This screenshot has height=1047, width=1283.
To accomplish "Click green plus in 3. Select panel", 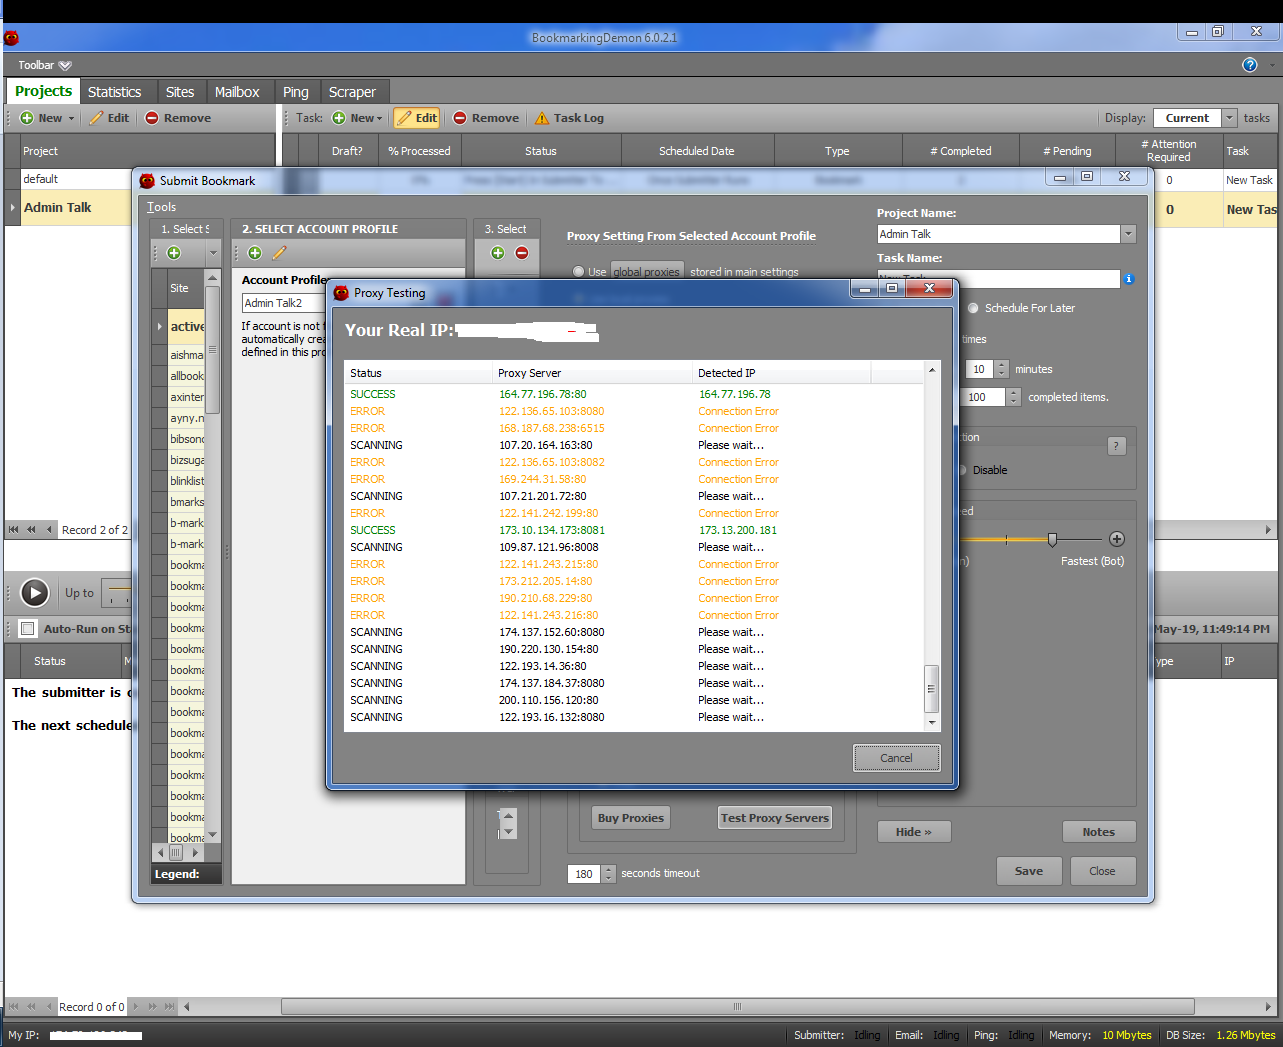I will [497, 253].
